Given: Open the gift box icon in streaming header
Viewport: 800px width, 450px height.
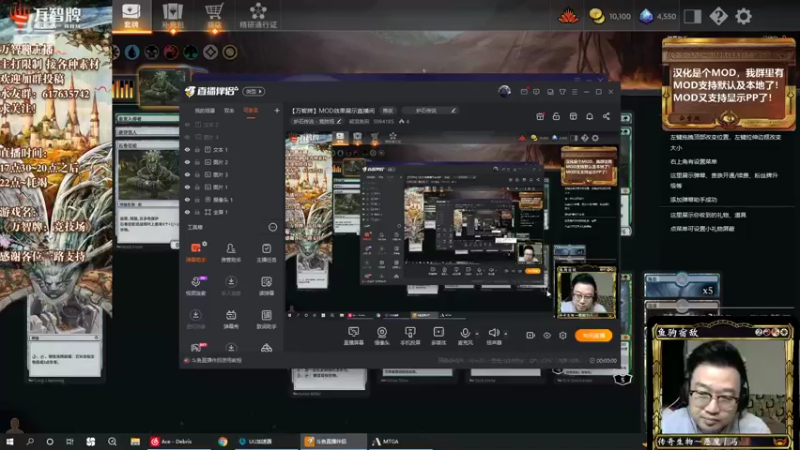Looking at the screenshot, I should 540,116.
